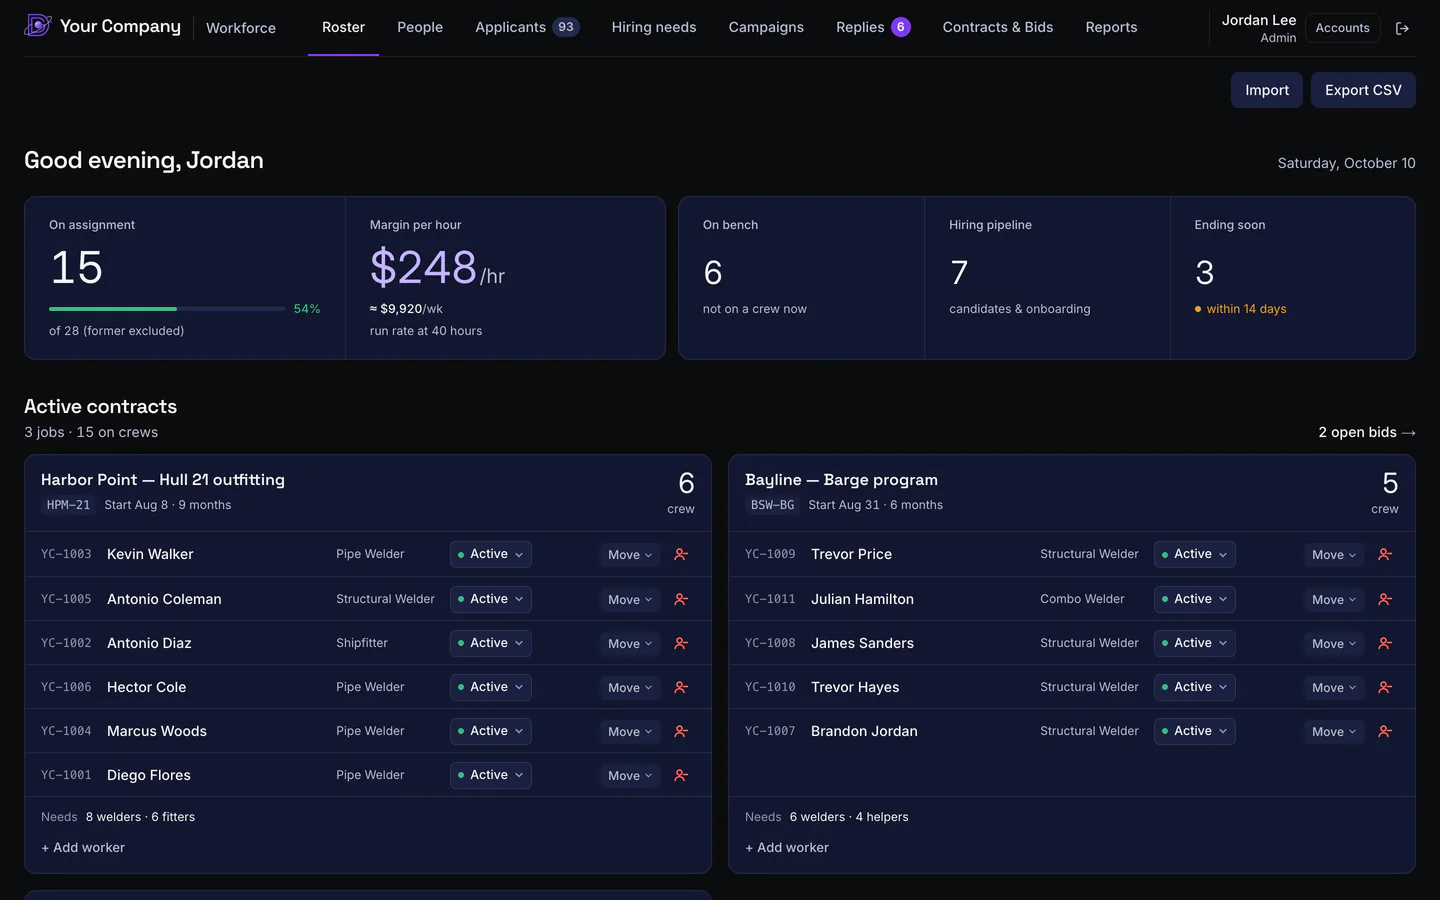
Task: Click remove-person icon for Julian Hamilton
Action: (1385, 599)
